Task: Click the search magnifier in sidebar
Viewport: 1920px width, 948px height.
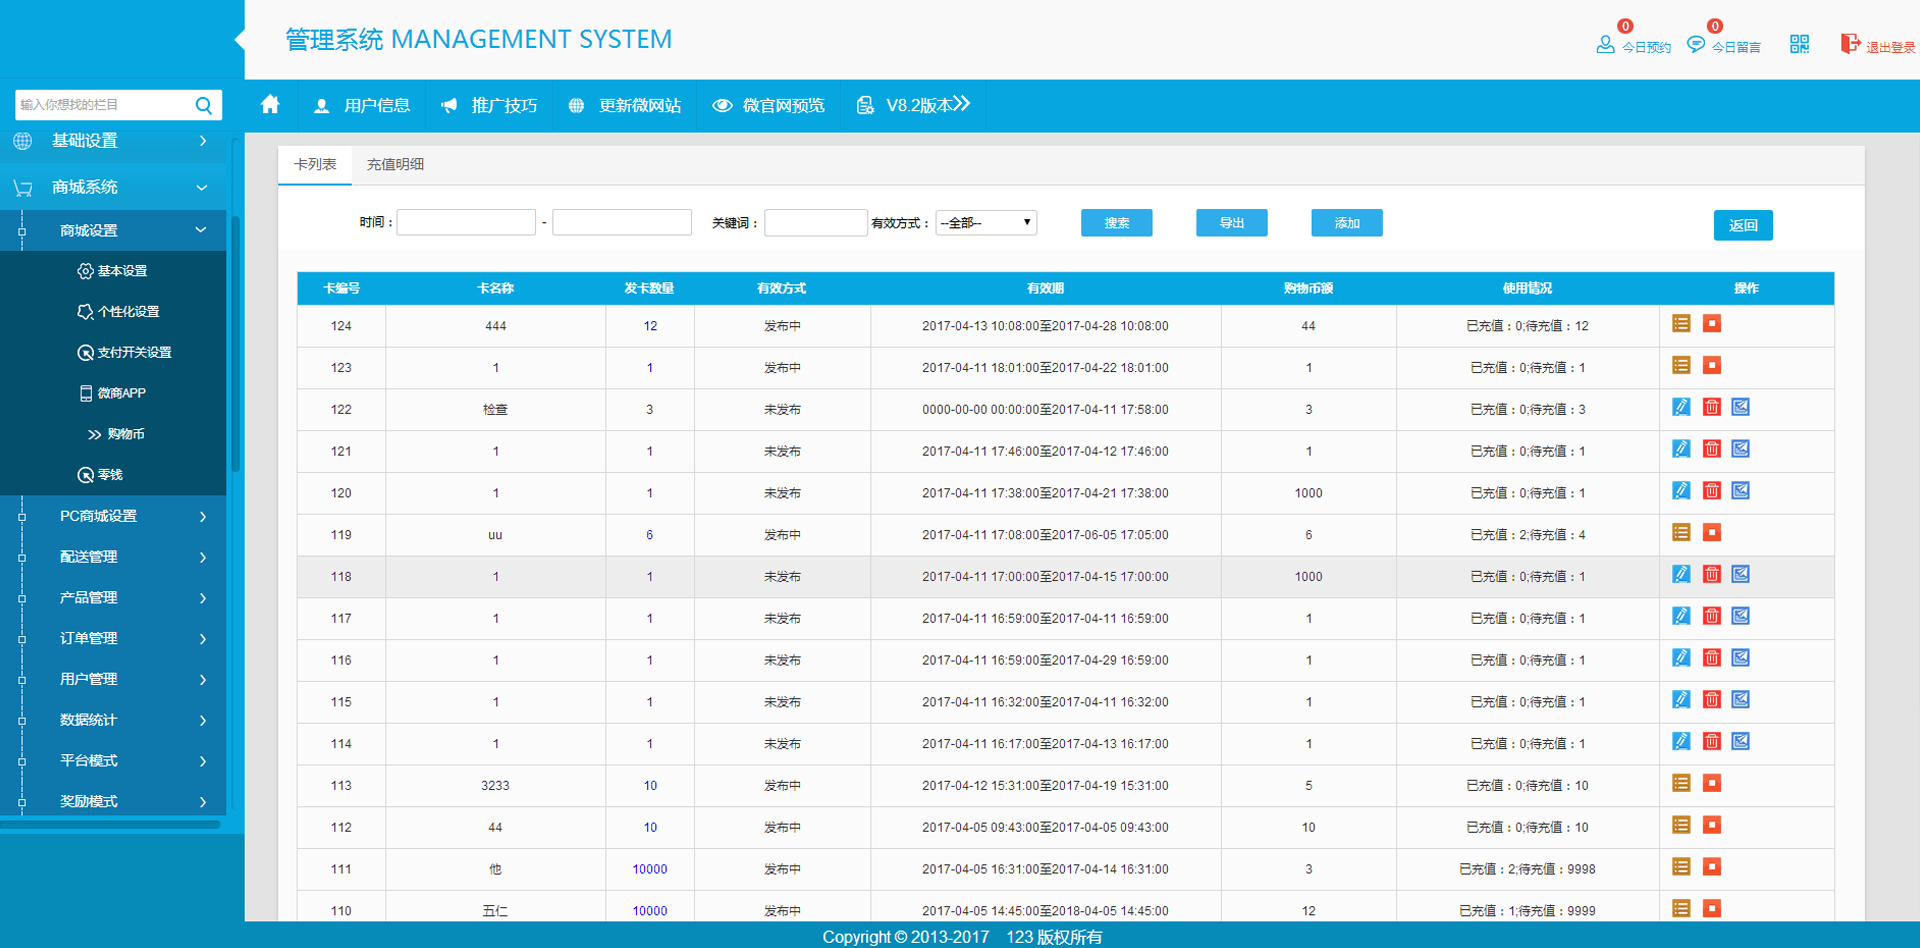Action: point(204,105)
